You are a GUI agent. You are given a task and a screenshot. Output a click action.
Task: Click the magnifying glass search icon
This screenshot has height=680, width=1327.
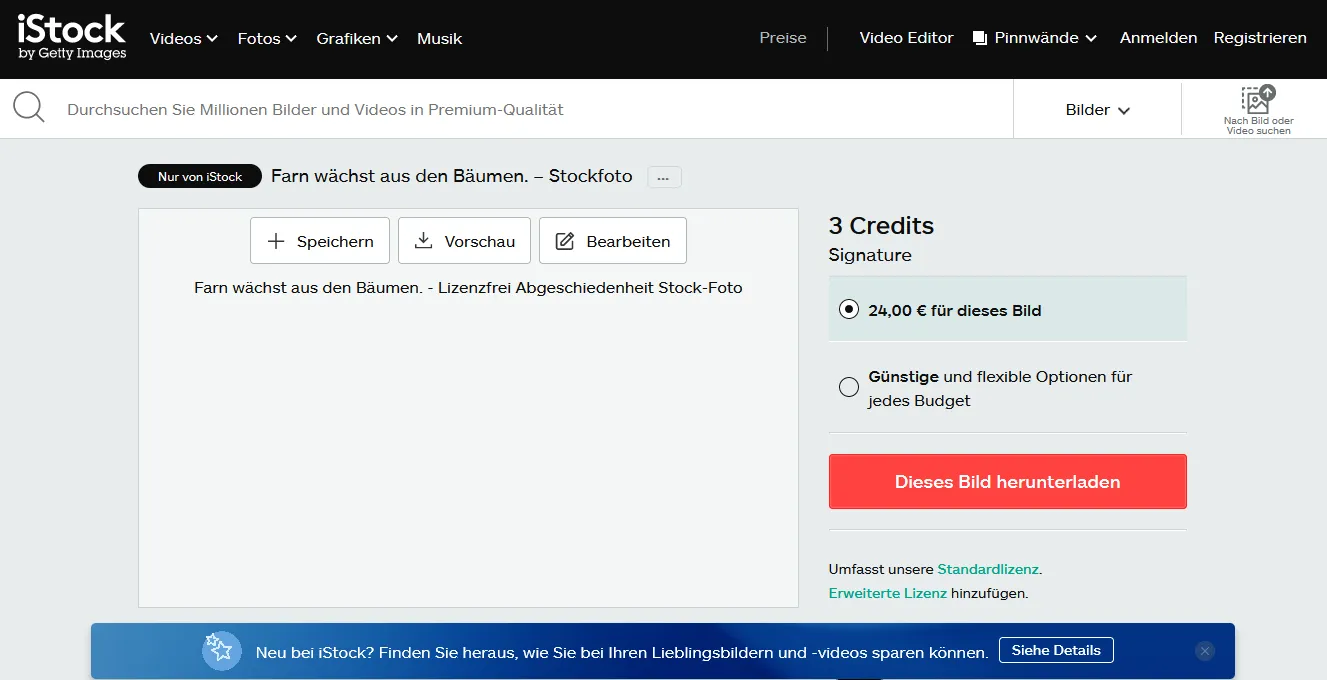point(28,108)
